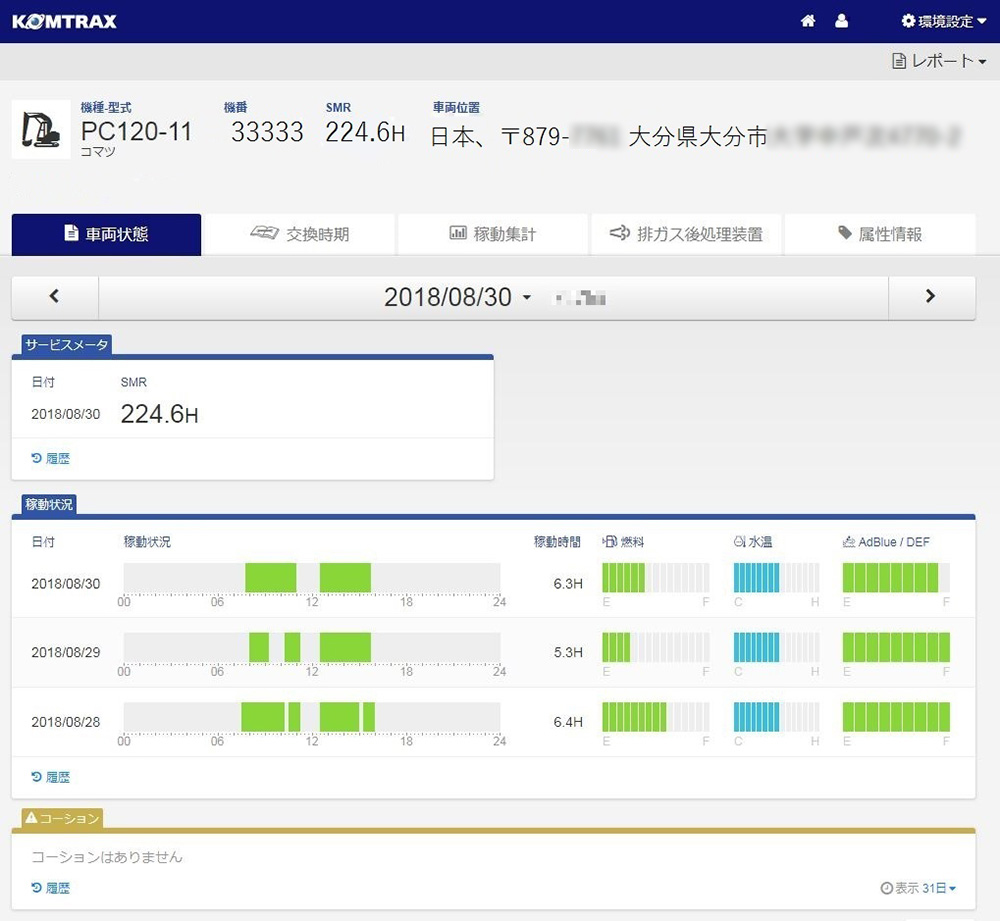This screenshot has height=921, width=1000.
Task: Go to next date with right arrow
Action: point(931,297)
